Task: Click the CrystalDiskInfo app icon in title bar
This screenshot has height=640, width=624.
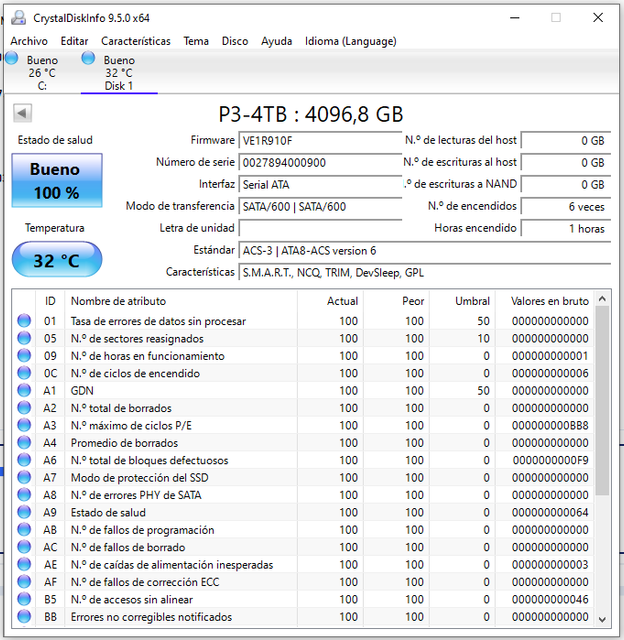Action: pos(19,18)
